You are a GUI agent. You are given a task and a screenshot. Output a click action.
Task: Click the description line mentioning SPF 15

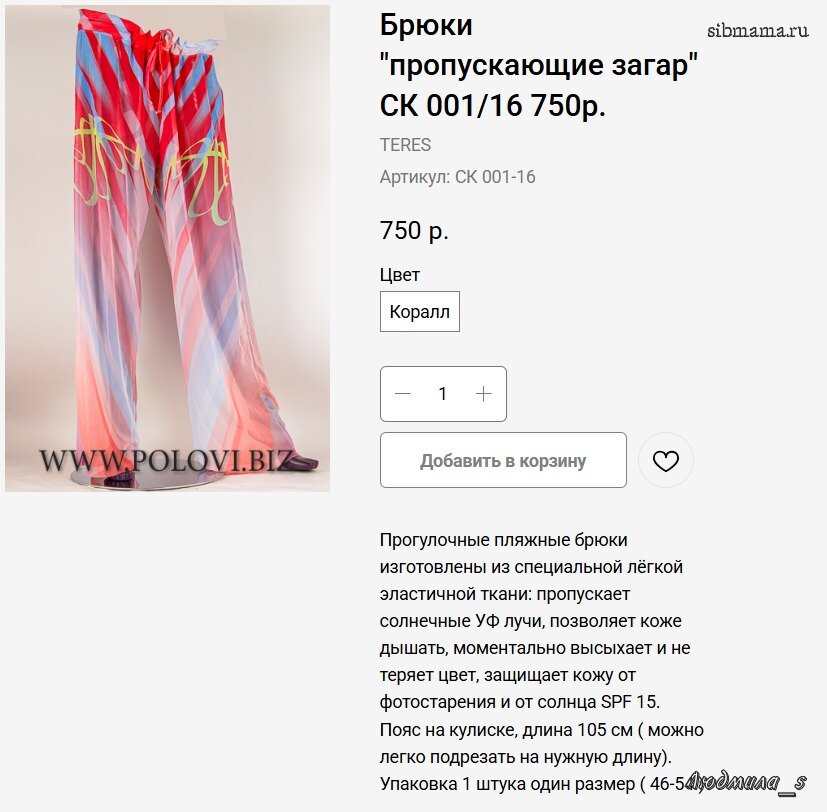(520, 702)
